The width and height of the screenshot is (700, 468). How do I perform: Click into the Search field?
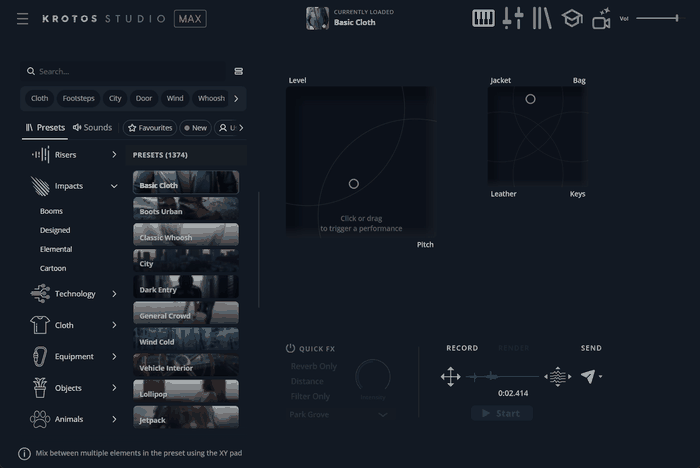pos(123,71)
